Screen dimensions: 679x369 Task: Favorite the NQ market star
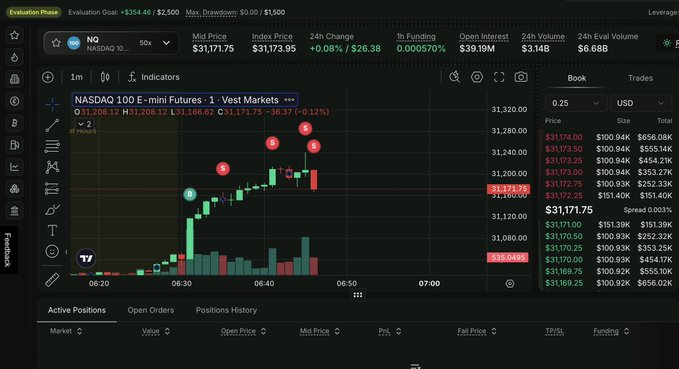click(x=56, y=43)
